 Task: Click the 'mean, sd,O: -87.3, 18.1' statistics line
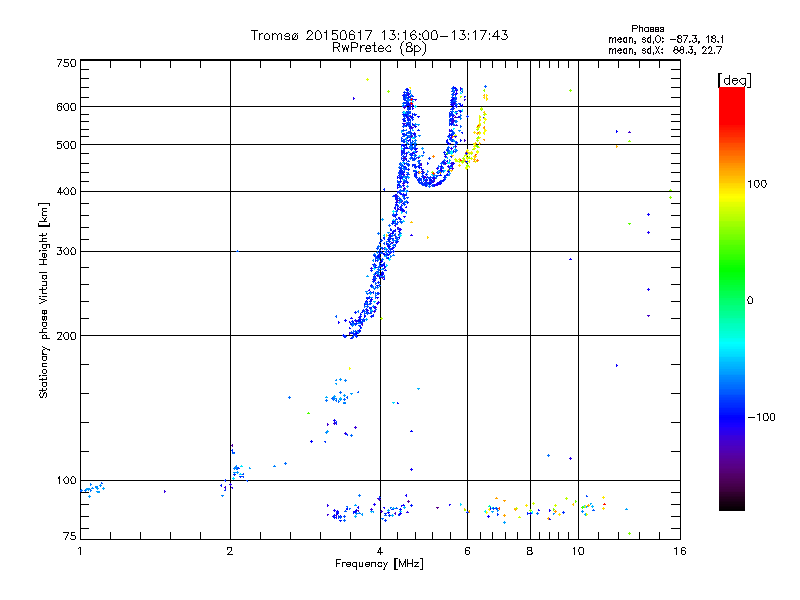tap(666, 39)
